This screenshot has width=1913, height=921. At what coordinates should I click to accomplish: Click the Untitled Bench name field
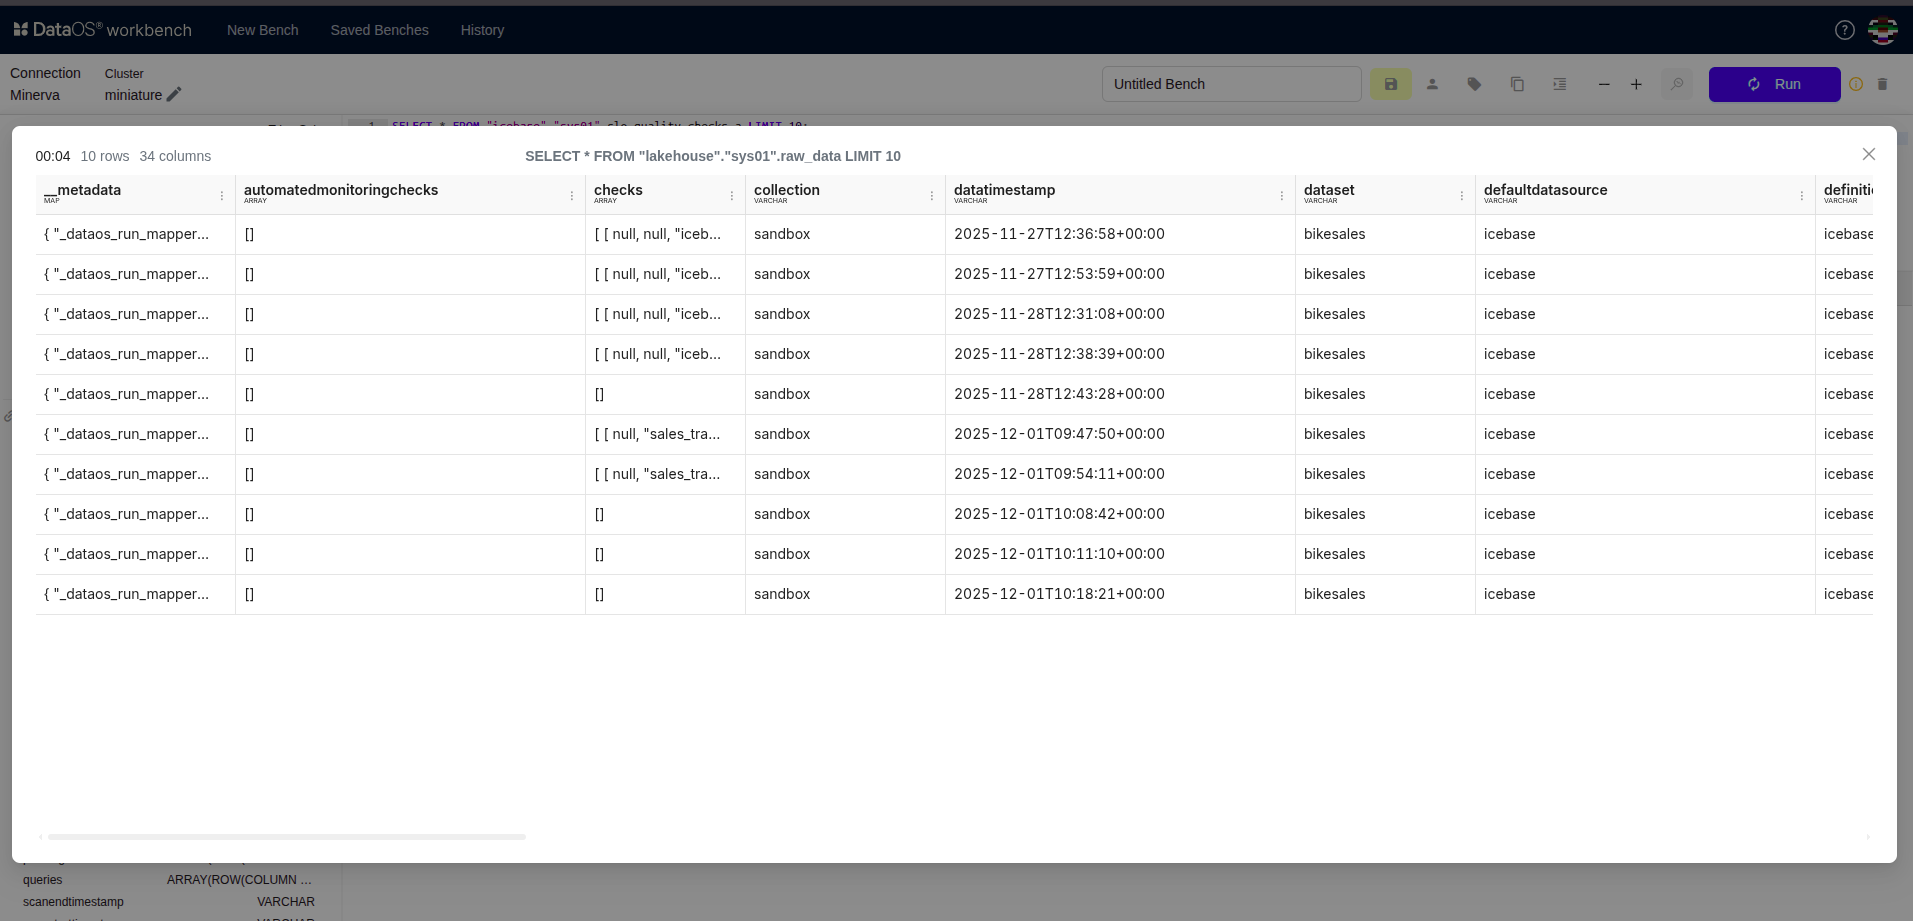(1230, 84)
